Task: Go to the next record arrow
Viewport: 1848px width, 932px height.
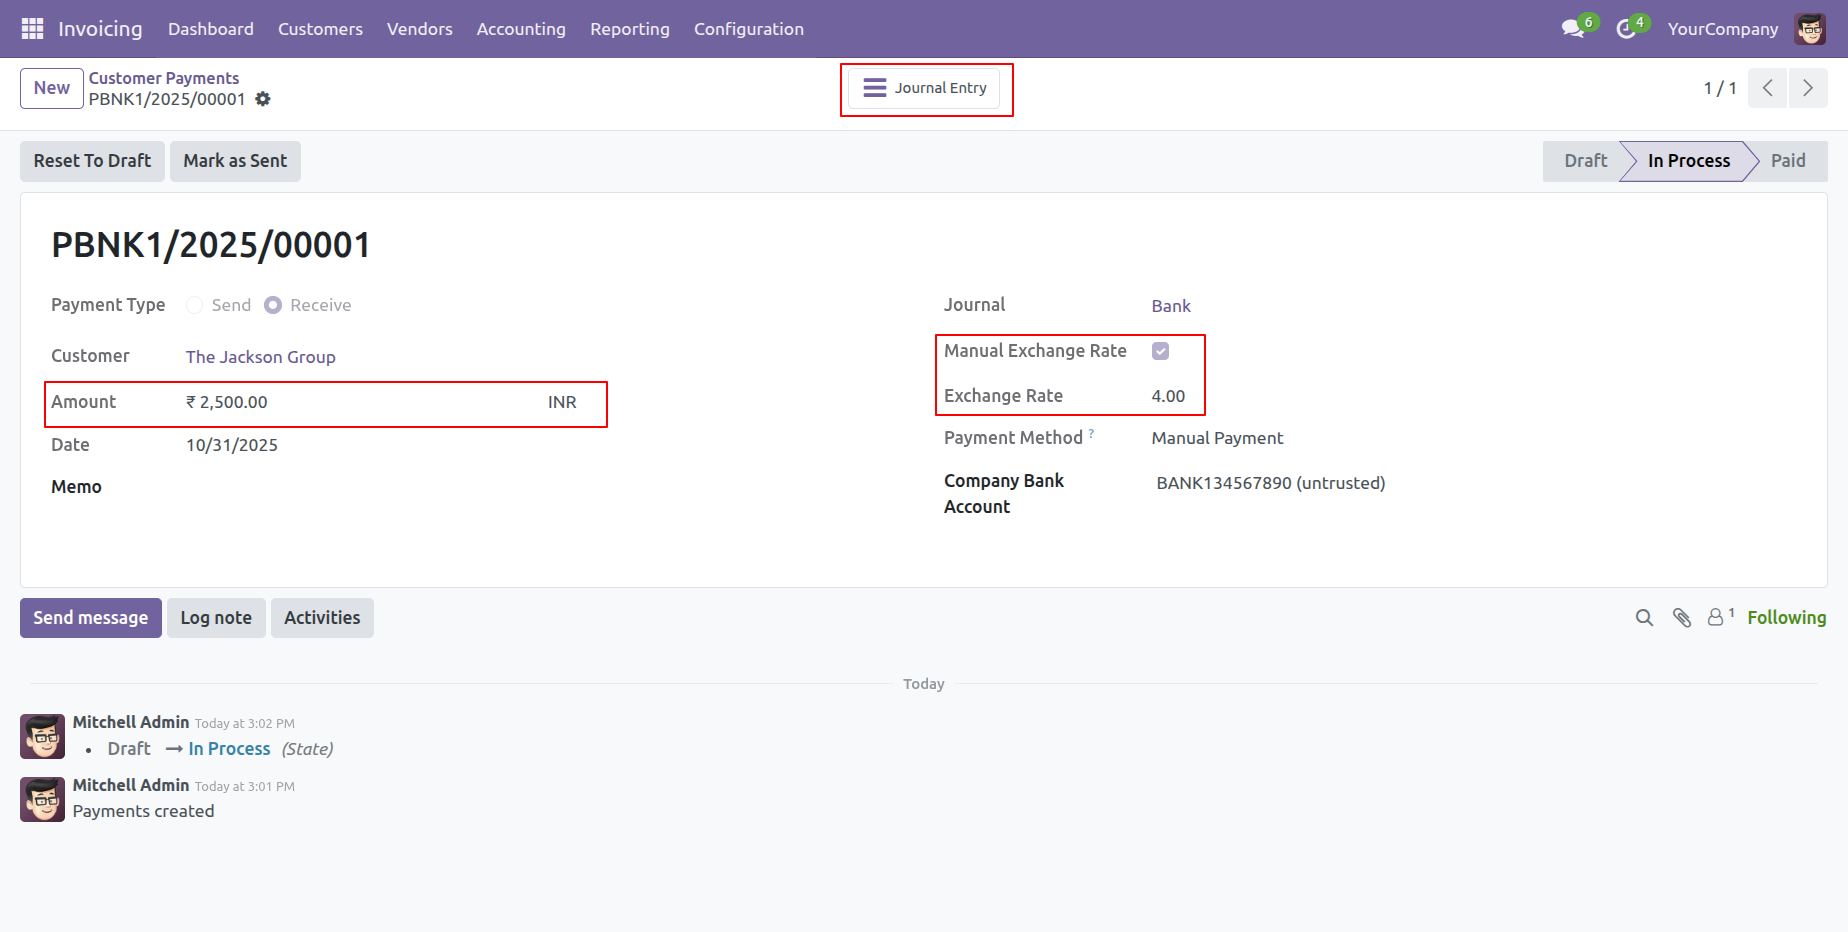Action: coord(1807,88)
